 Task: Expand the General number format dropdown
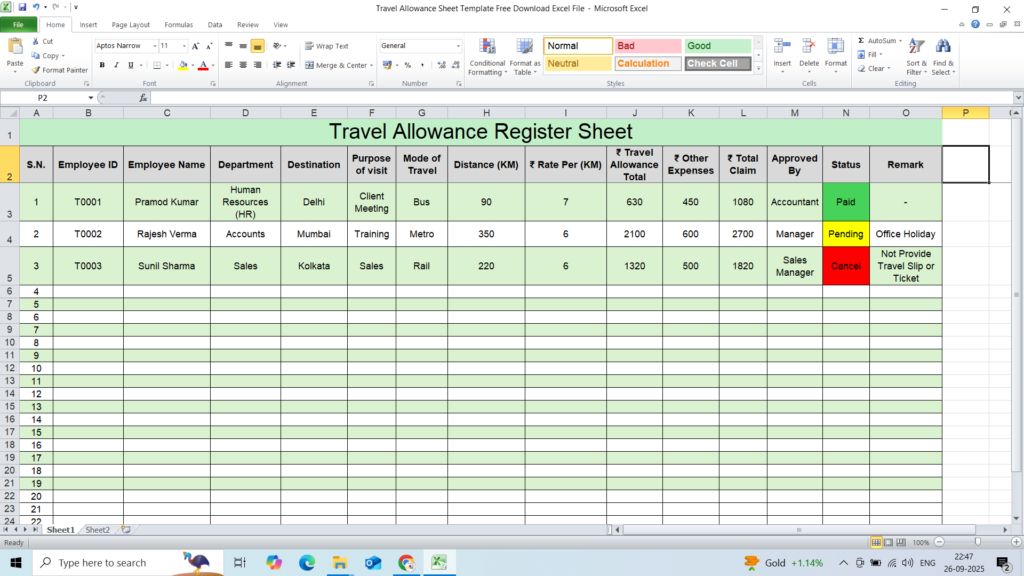[458, 46]
